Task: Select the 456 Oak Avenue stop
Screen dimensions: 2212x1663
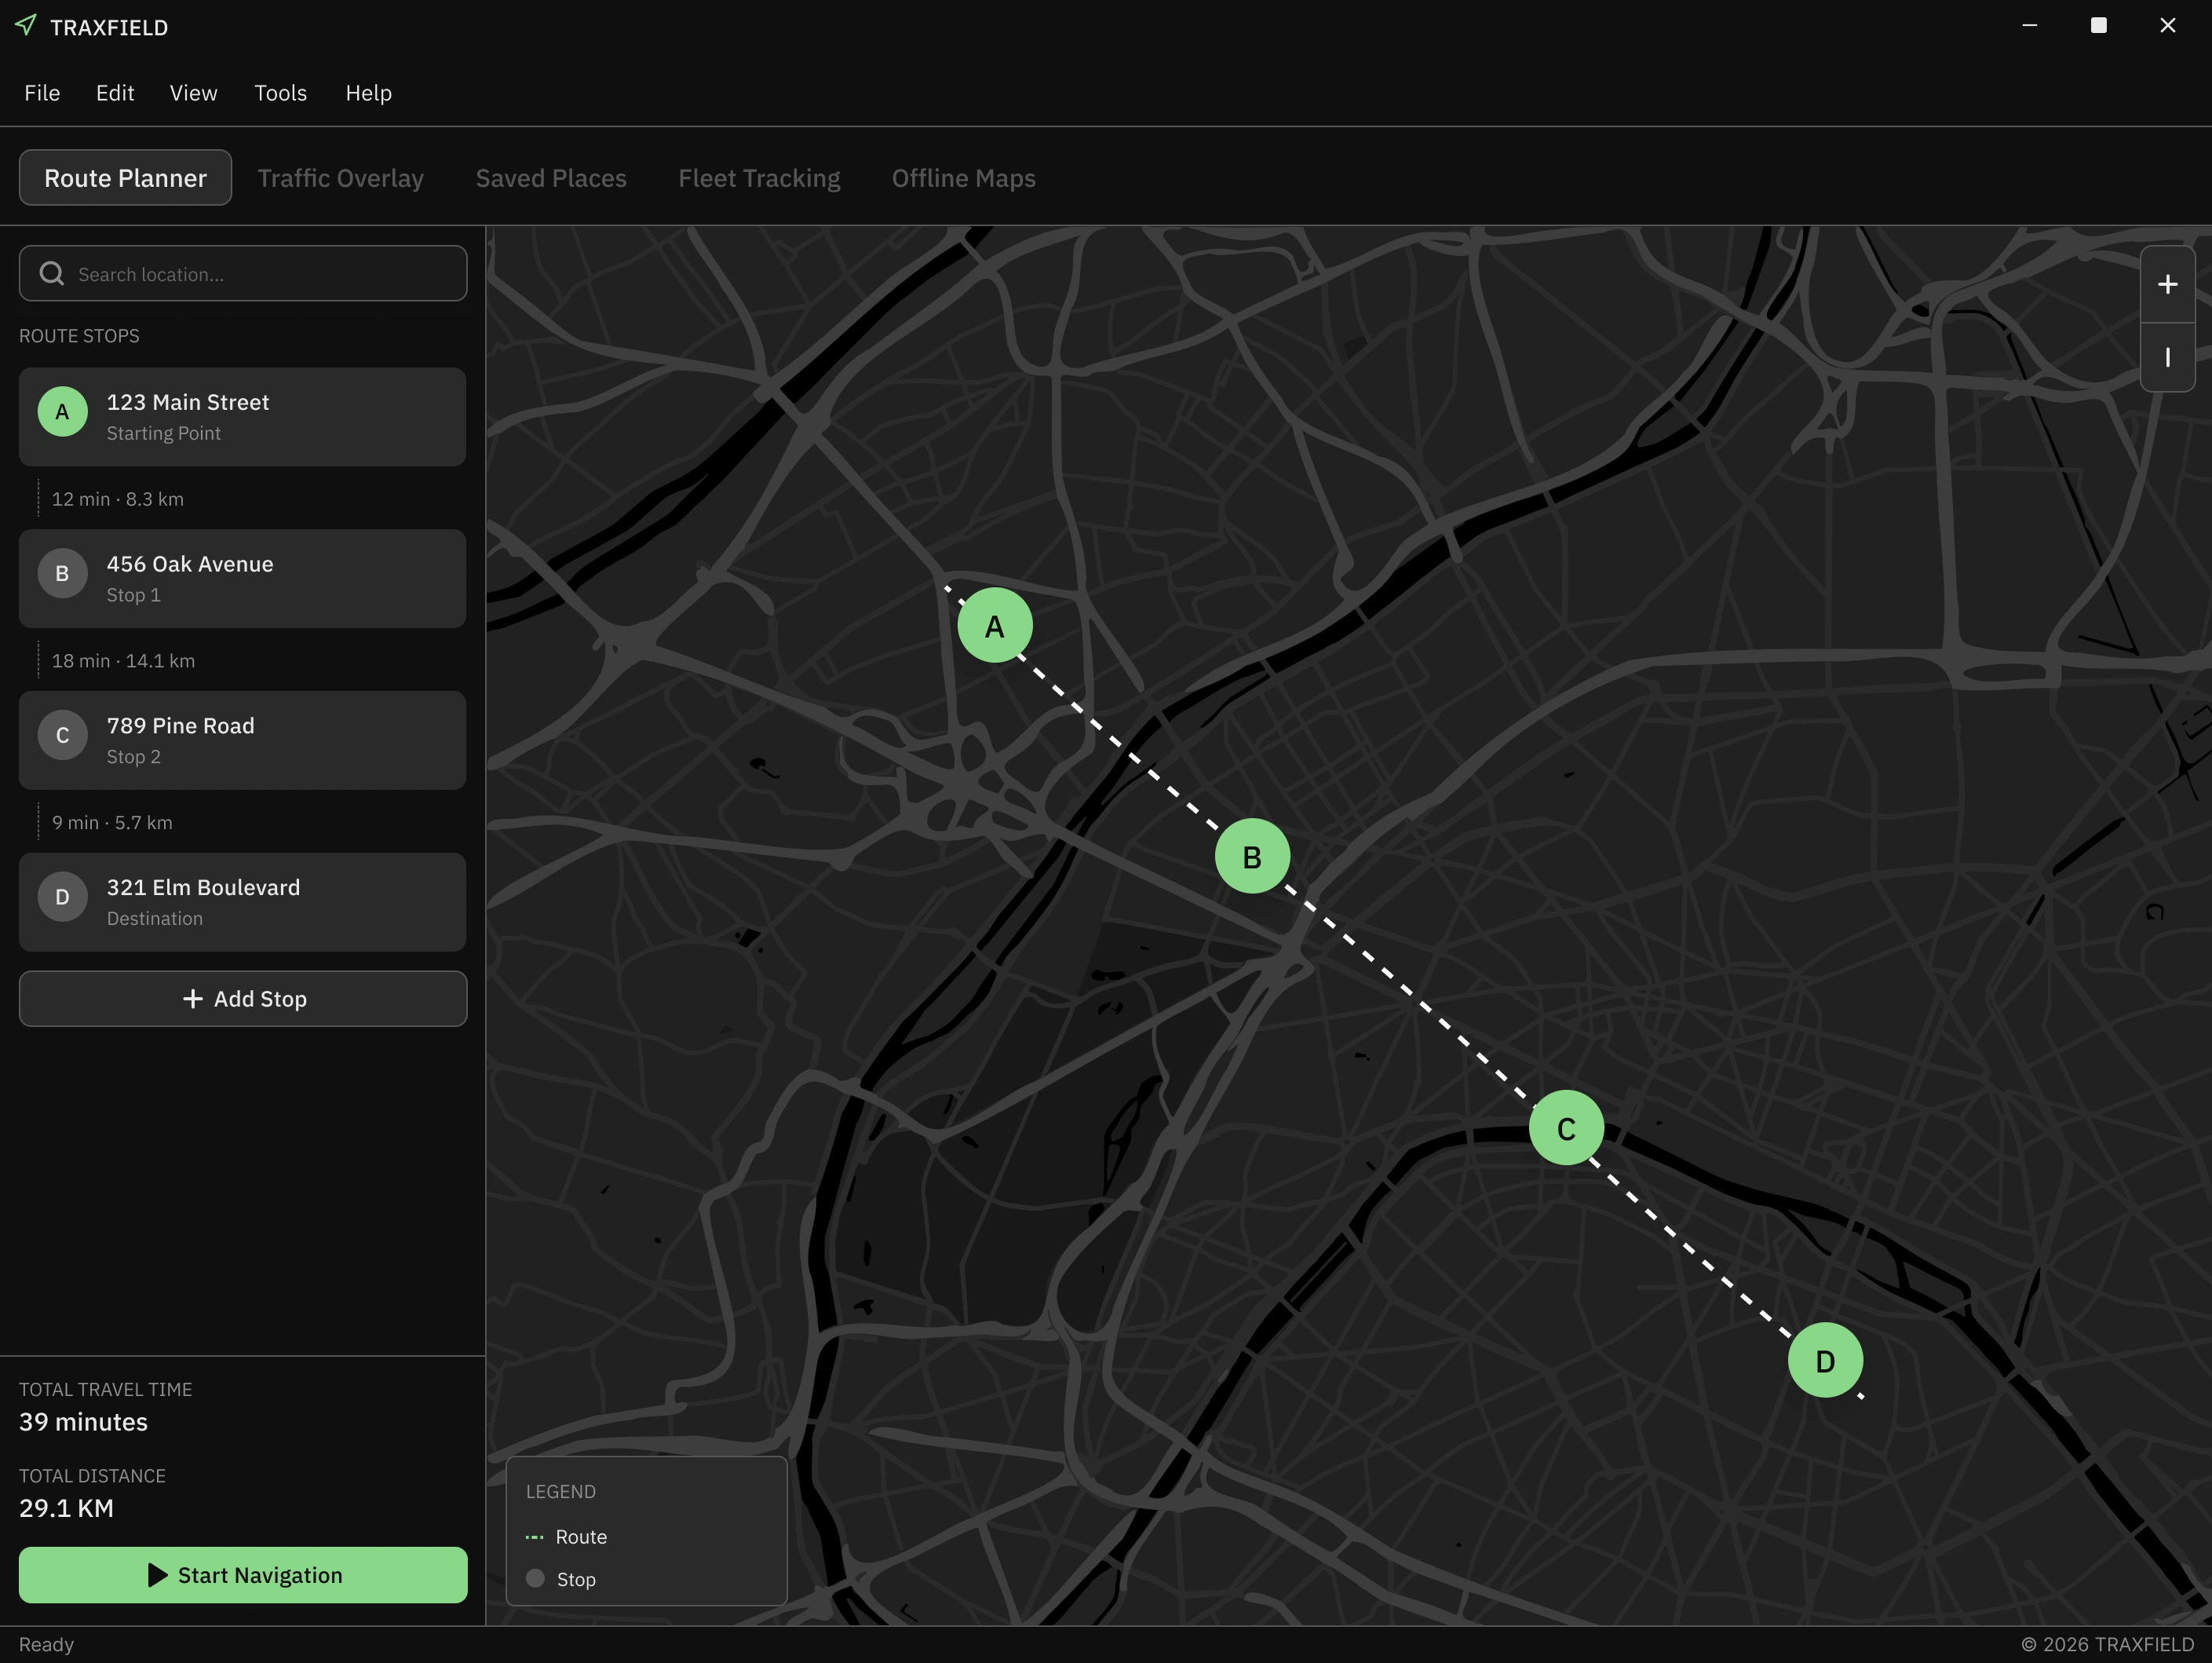Action: [x=243, y=579]
